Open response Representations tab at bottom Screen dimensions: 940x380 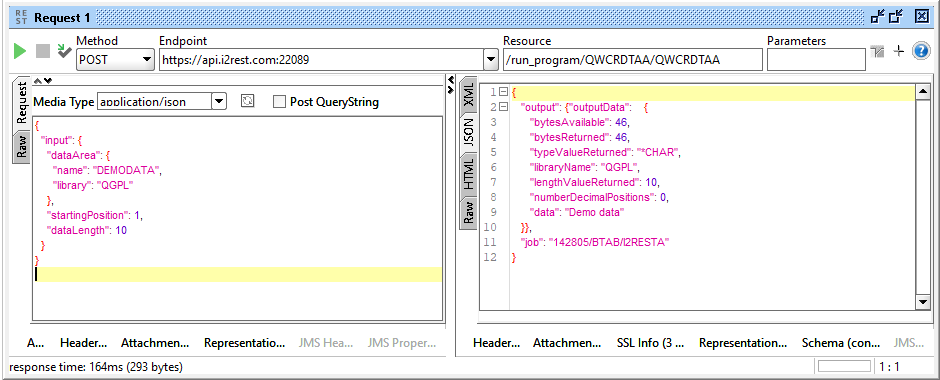(743, 343)
